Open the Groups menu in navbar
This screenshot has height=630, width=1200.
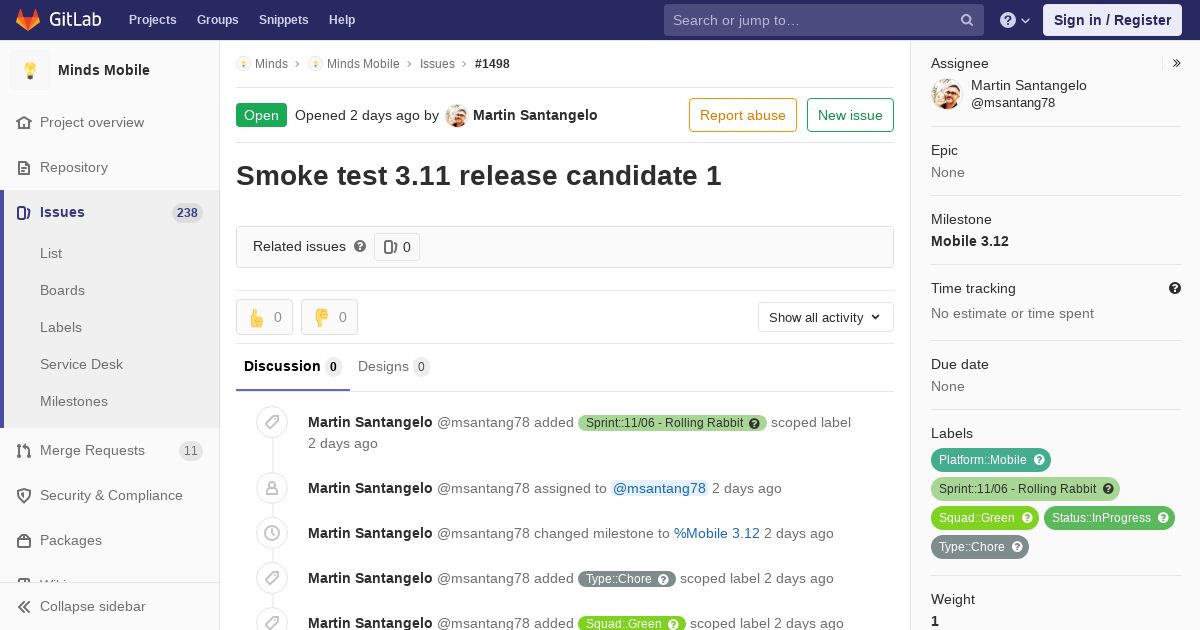pyautogui.click(x=217, y=20)
